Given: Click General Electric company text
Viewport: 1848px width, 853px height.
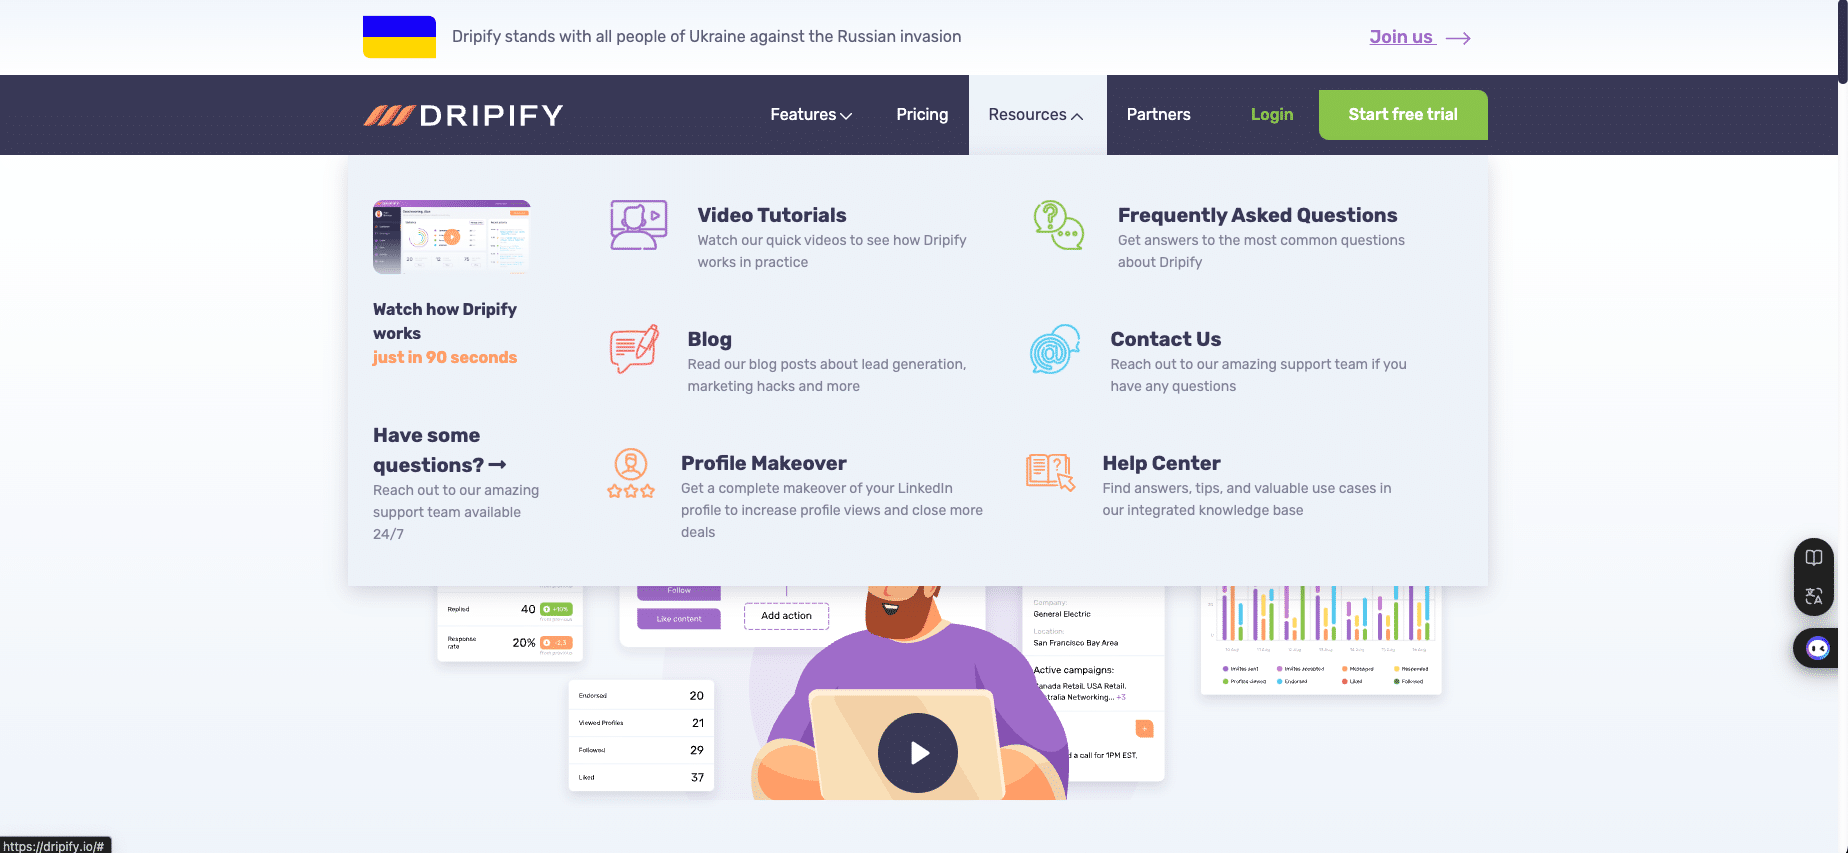Looking at the screenshot, I should (1062, 614).
